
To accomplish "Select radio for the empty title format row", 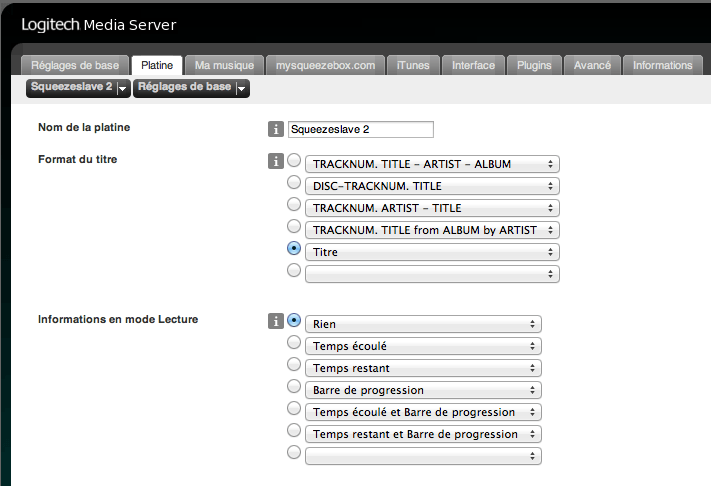I will [294, 270].
